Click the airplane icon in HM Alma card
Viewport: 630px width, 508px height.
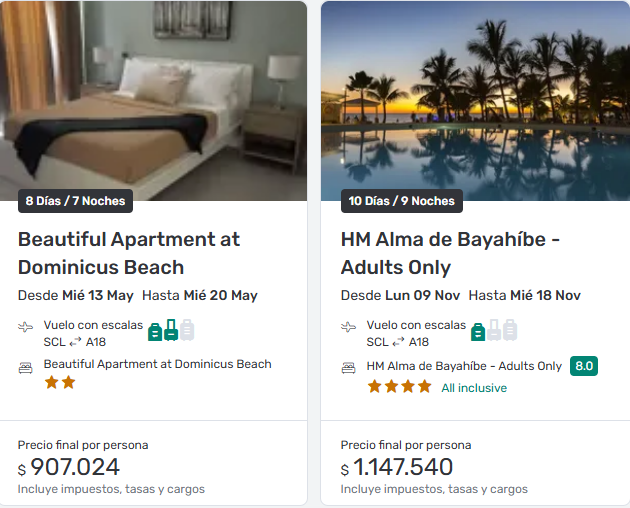pyautogui.click(x=349, y=327)
